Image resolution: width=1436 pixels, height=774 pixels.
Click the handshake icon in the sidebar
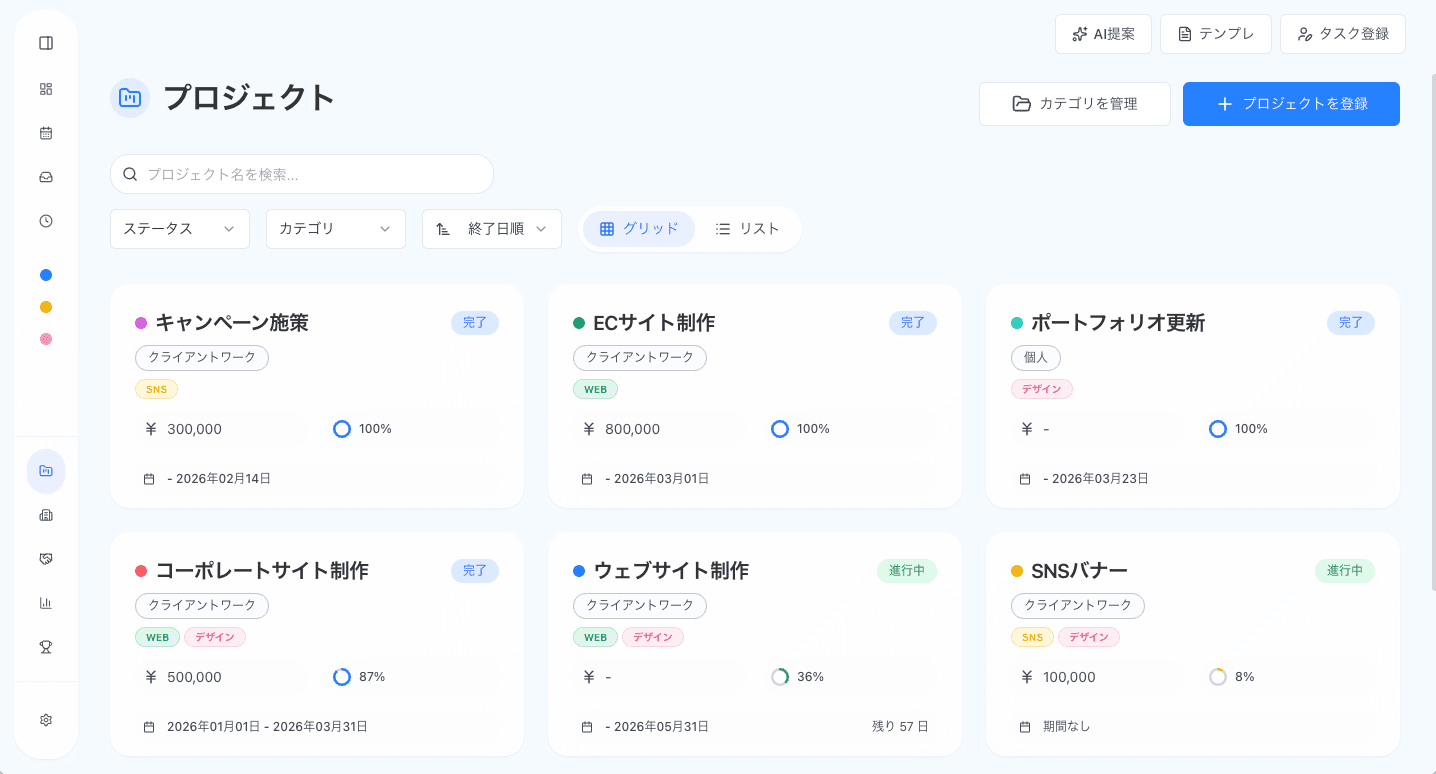[45, 559]
